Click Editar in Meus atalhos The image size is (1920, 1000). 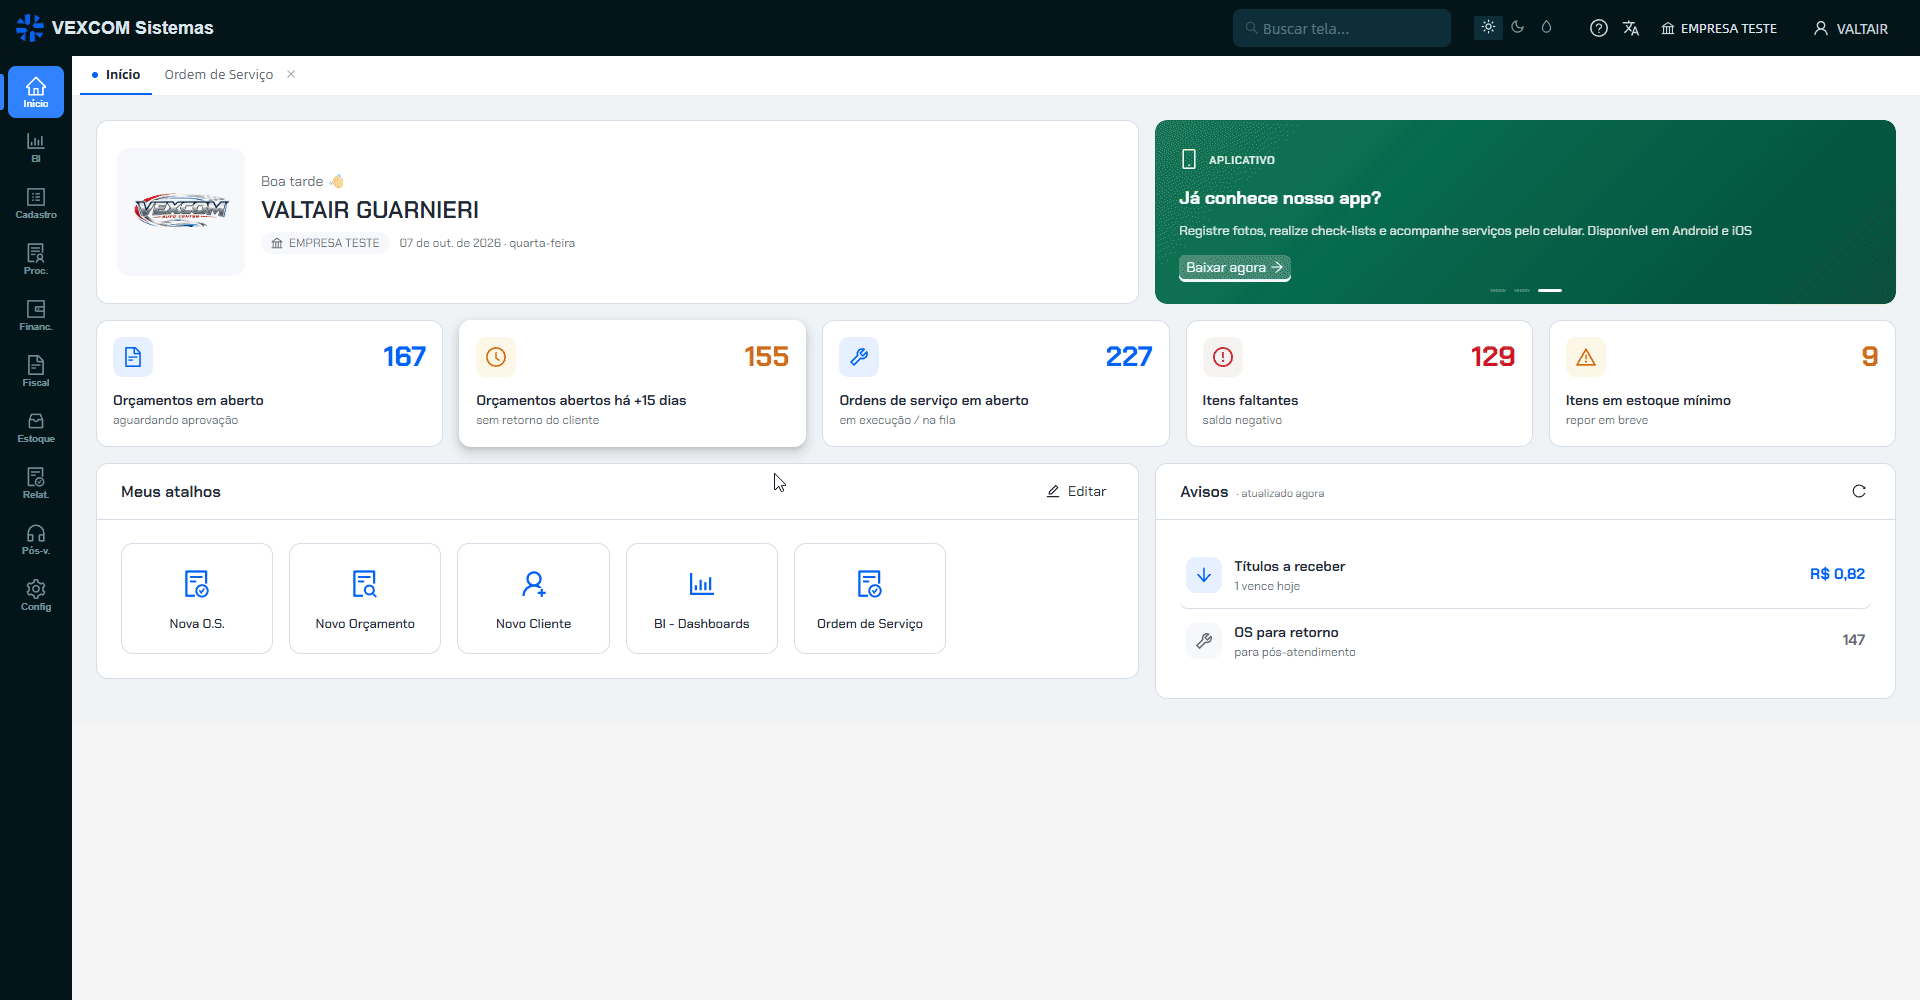tap(1076, 491)
